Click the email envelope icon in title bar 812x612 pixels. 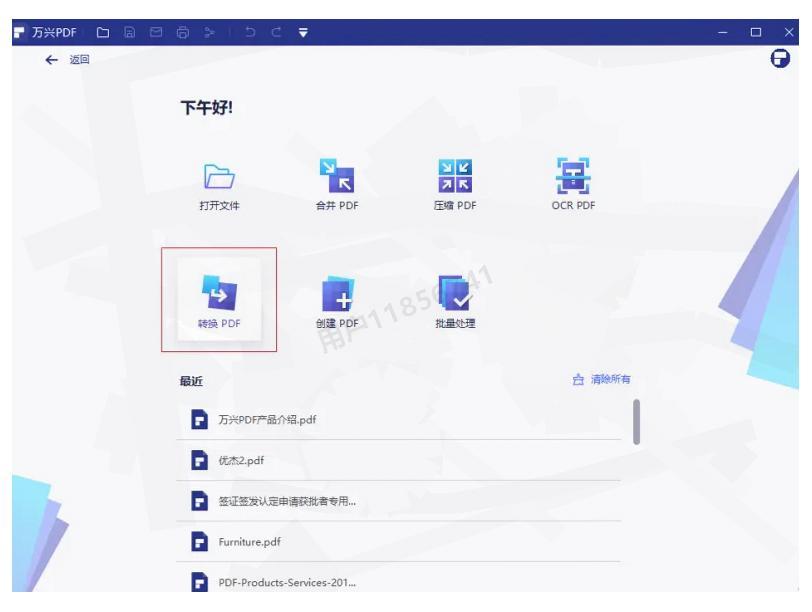[x=156, y=33]
